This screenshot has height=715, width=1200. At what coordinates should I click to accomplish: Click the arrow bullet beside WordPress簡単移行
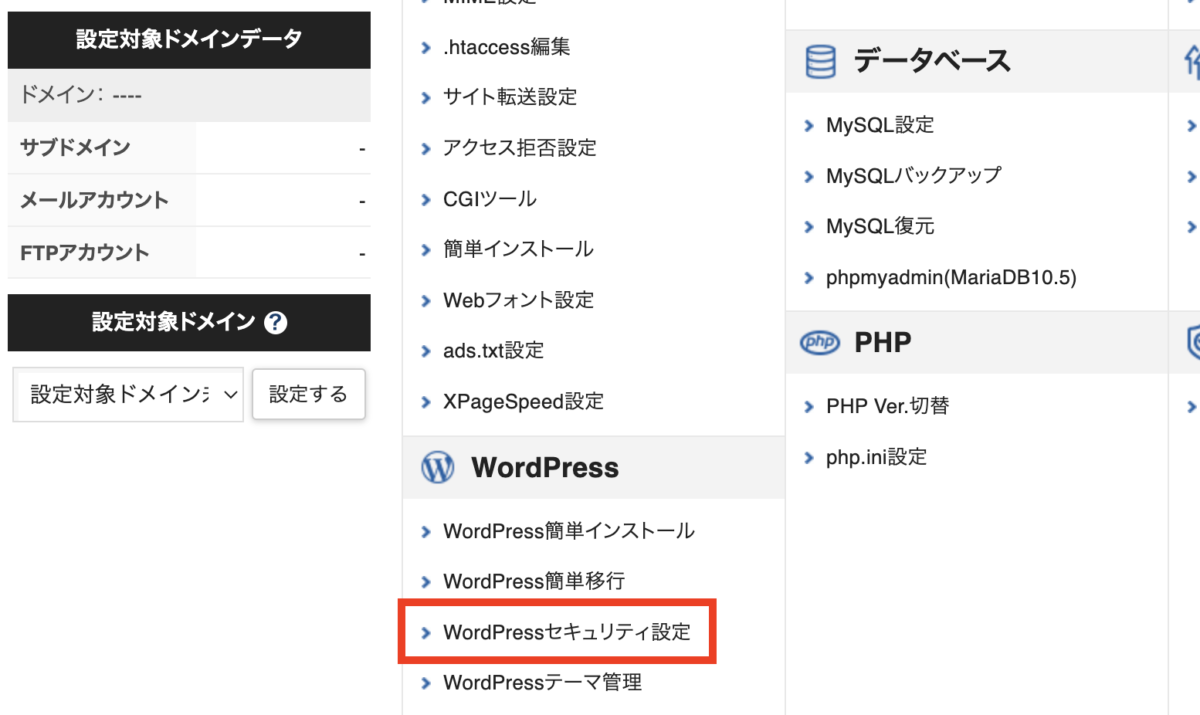(427, 582)
